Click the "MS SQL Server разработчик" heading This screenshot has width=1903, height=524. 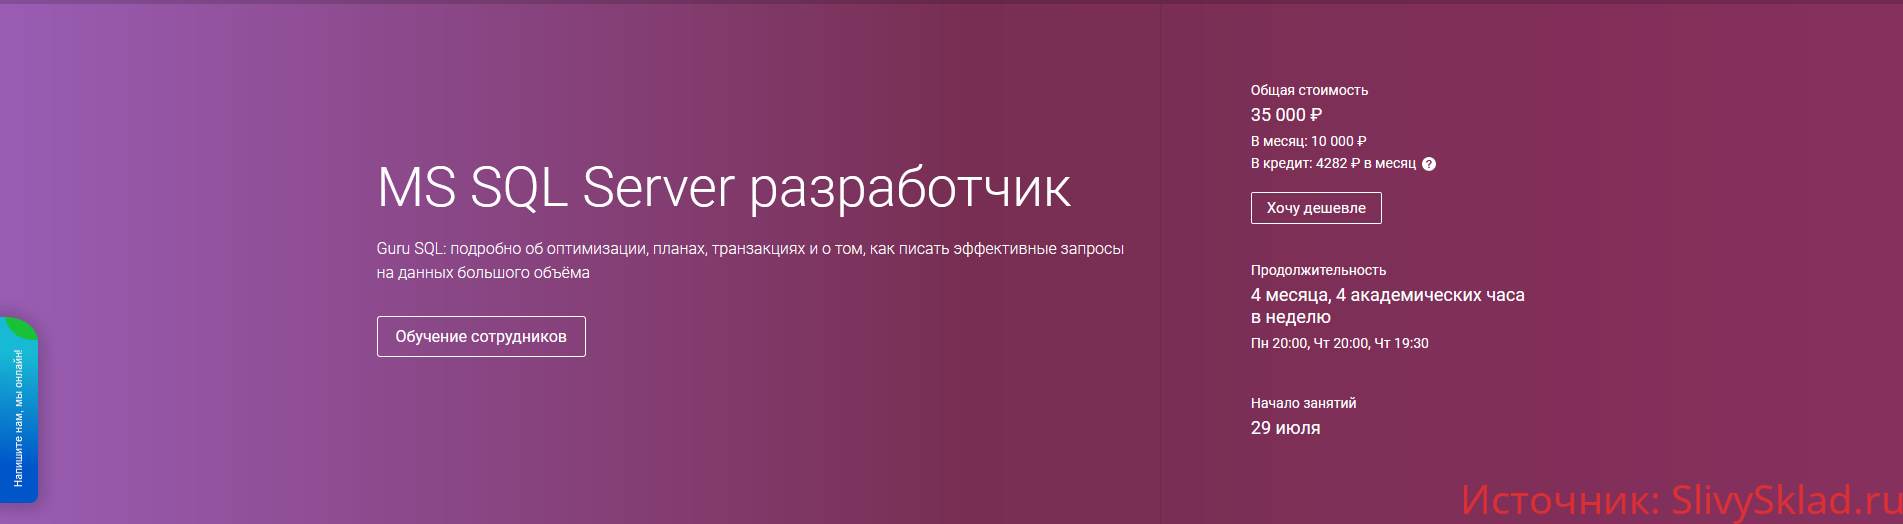pyautogui.click(x=724, y=188)
